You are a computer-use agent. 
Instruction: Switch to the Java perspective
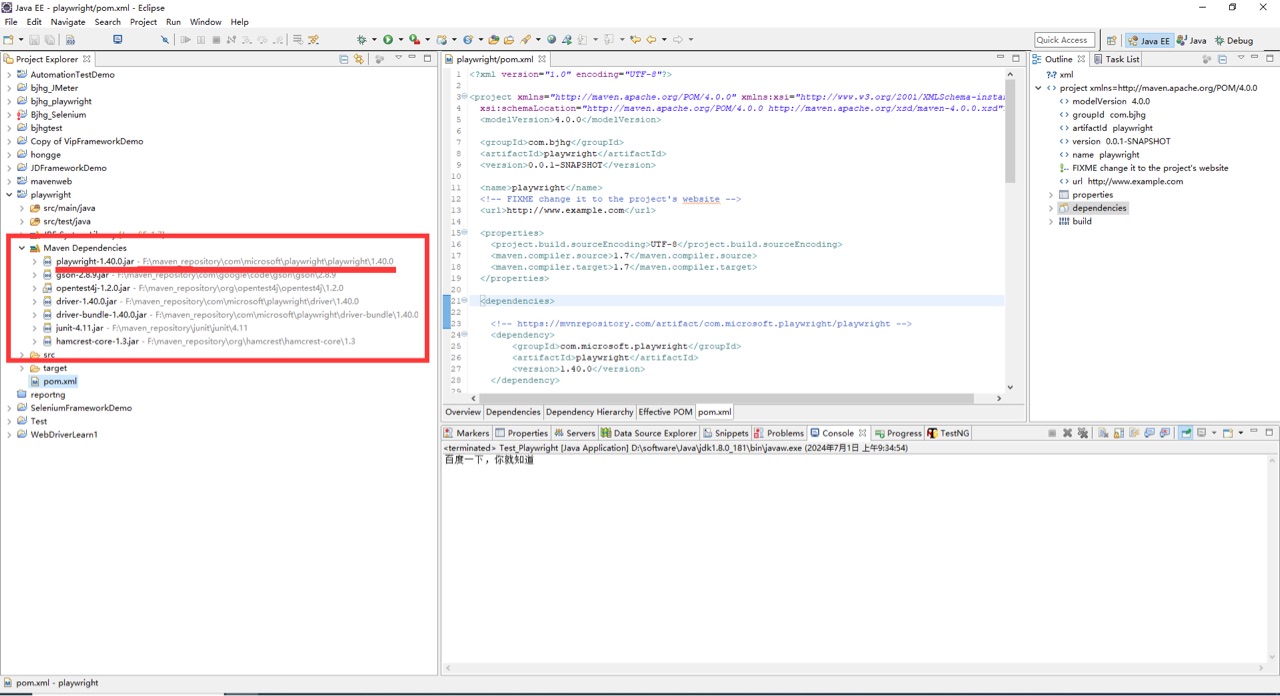[x=1191, y=40]
